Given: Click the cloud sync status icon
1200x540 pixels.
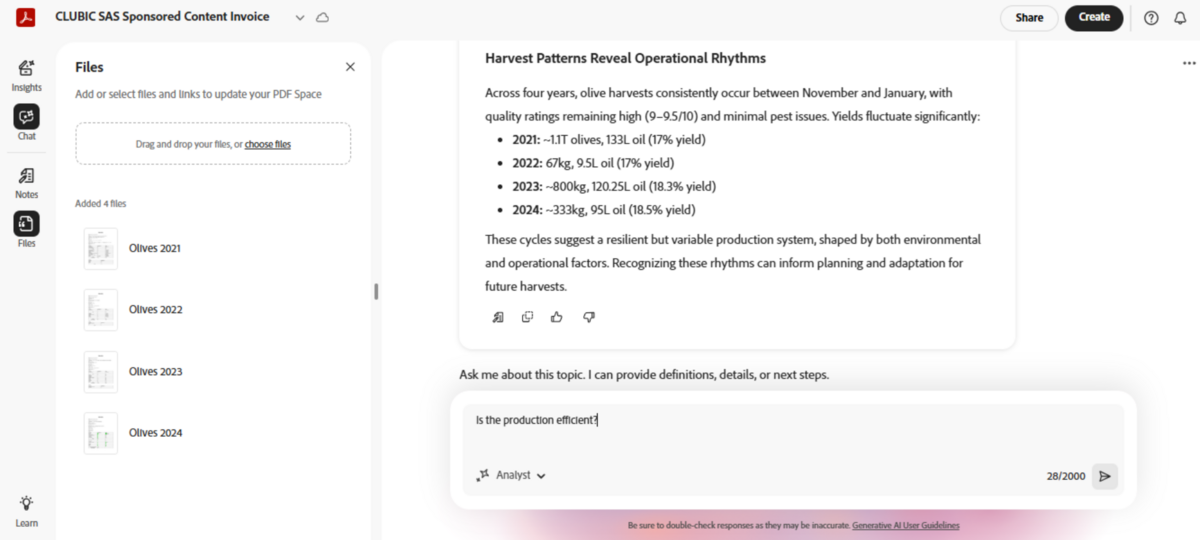Looking at the screenshot, I should coord(322,18).
